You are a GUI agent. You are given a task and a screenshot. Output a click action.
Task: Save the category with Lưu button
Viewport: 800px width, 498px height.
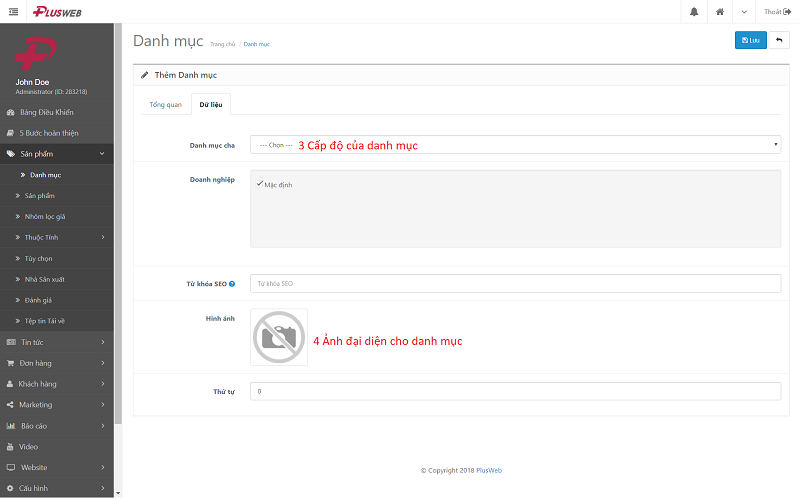pos(751,40)
